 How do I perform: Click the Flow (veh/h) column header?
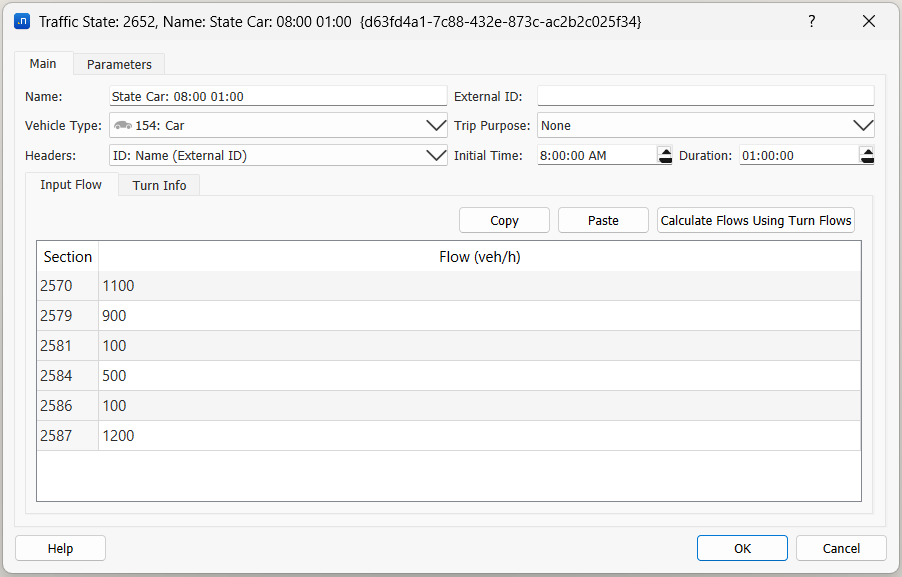tap(479, 257)
